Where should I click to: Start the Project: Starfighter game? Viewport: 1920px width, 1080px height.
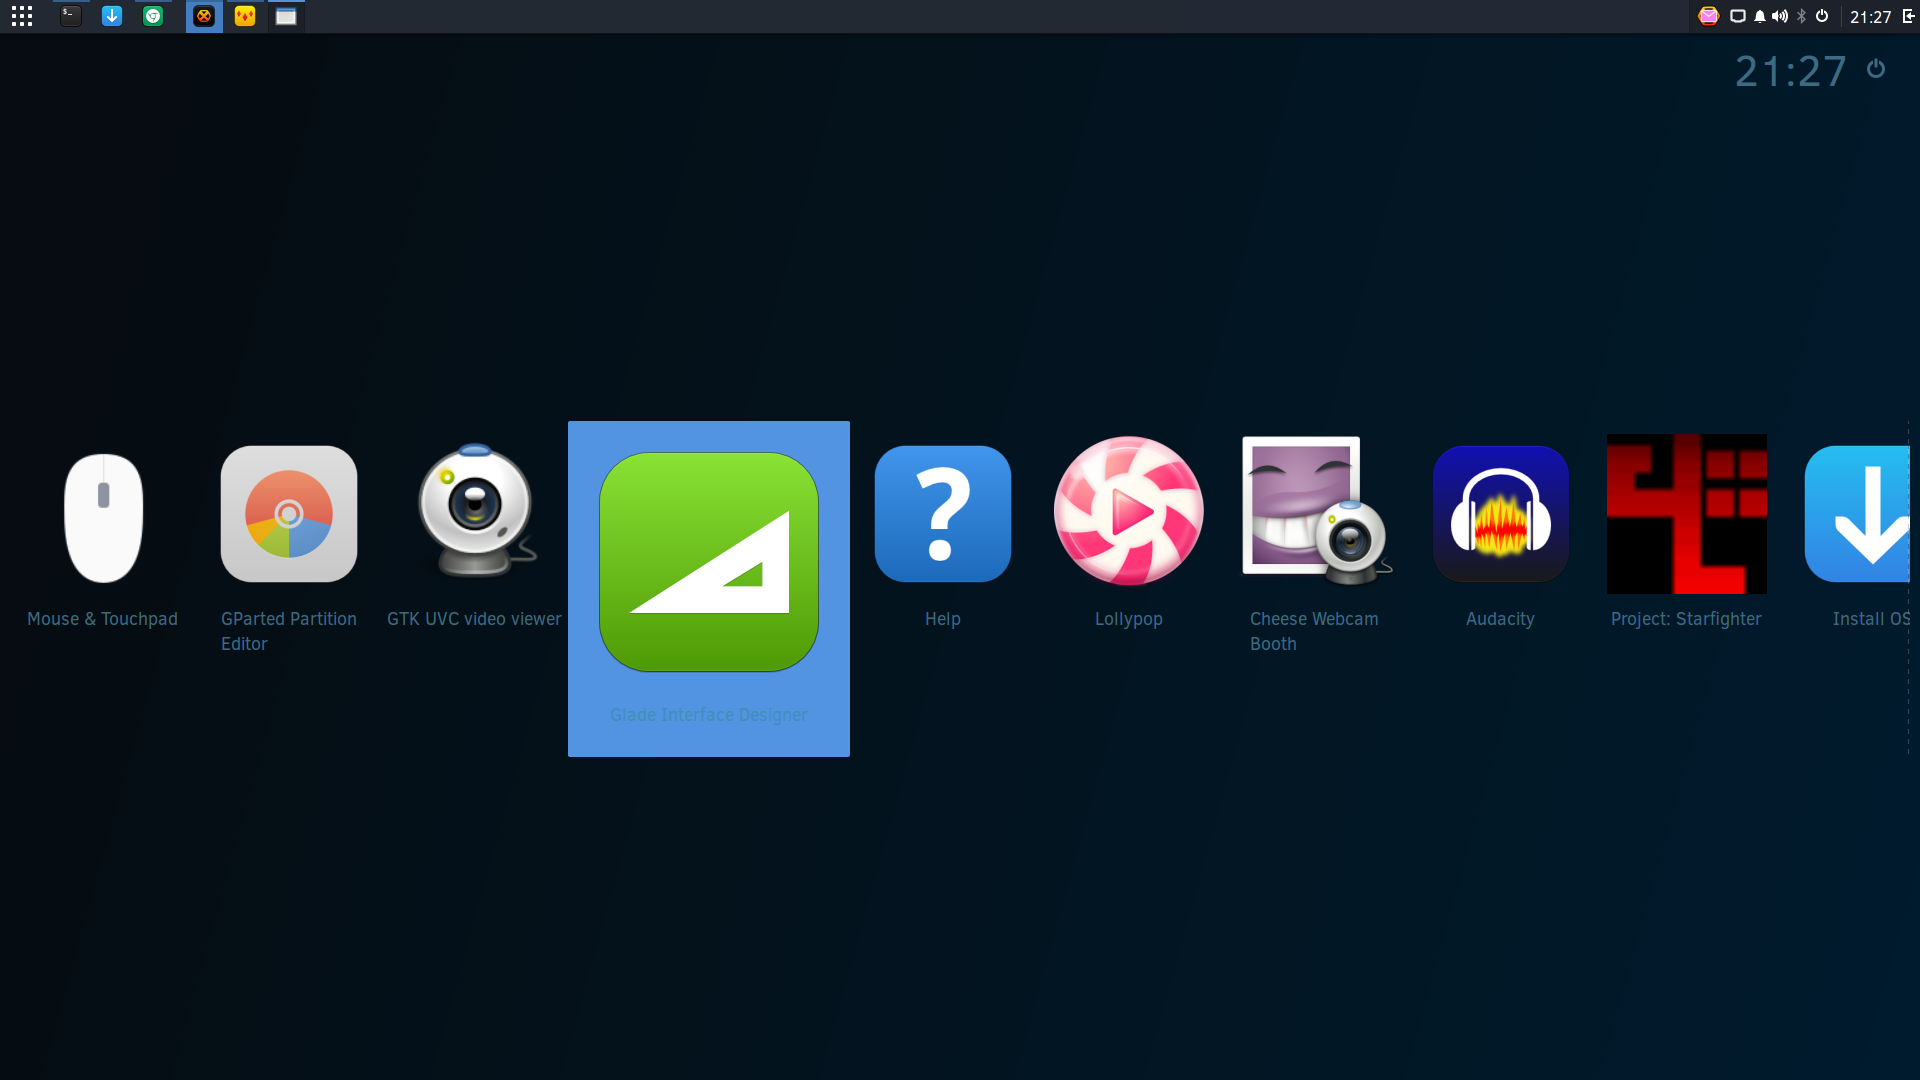coord(1687,514)
